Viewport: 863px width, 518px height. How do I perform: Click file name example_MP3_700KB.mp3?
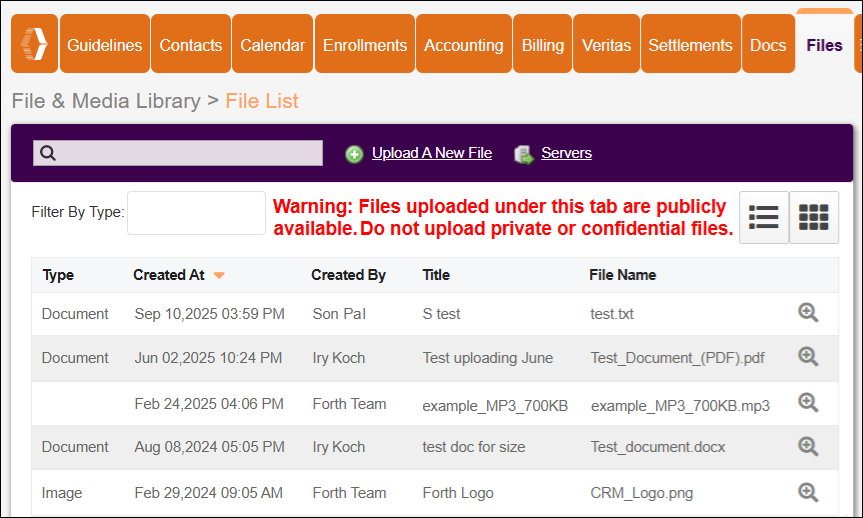pos(680,406)
